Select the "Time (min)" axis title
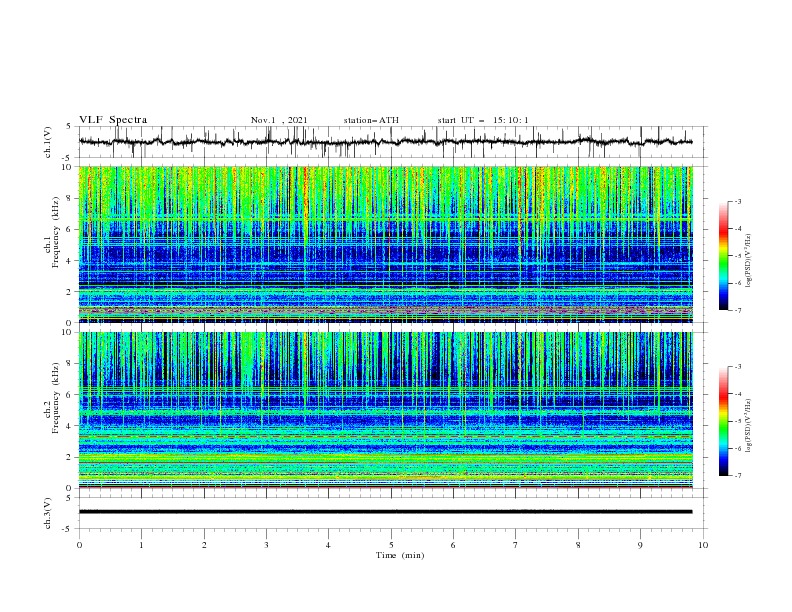 400,555
